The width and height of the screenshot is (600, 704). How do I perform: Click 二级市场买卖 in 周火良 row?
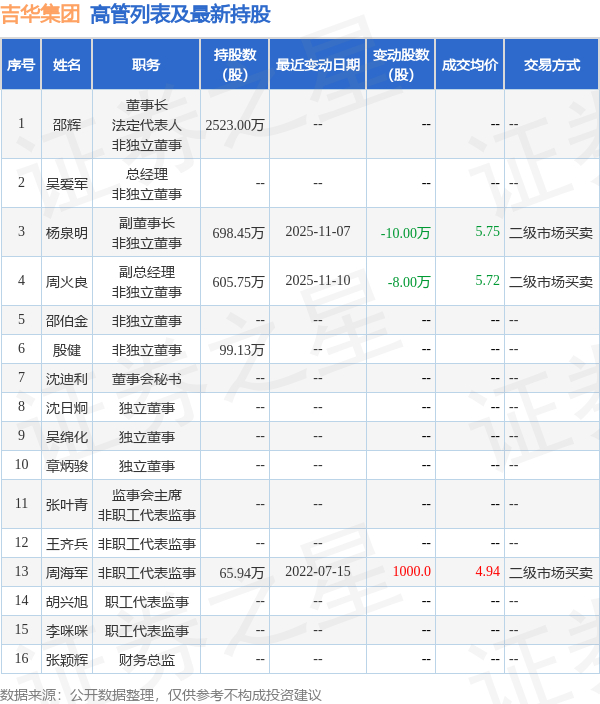(551, 282)
